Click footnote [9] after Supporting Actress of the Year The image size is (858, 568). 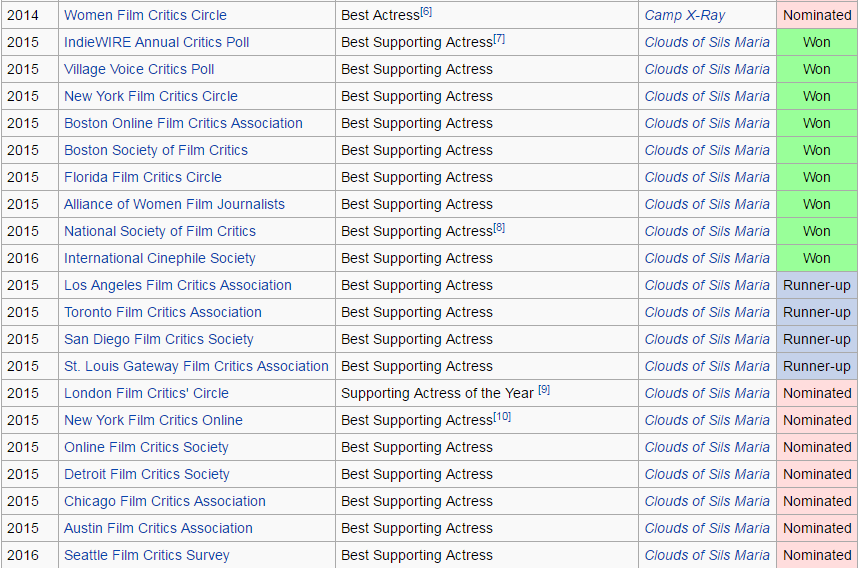544,390
